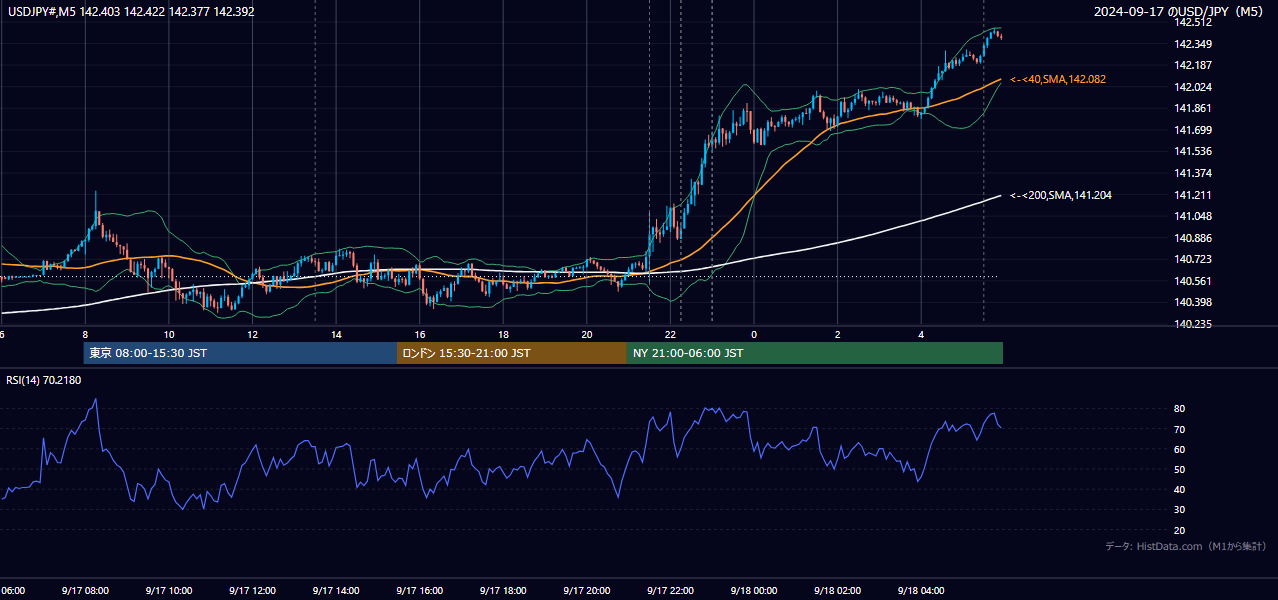Click the NY 21:00-06:00 JST session bar
The image size is (1278, 600).
815,353
